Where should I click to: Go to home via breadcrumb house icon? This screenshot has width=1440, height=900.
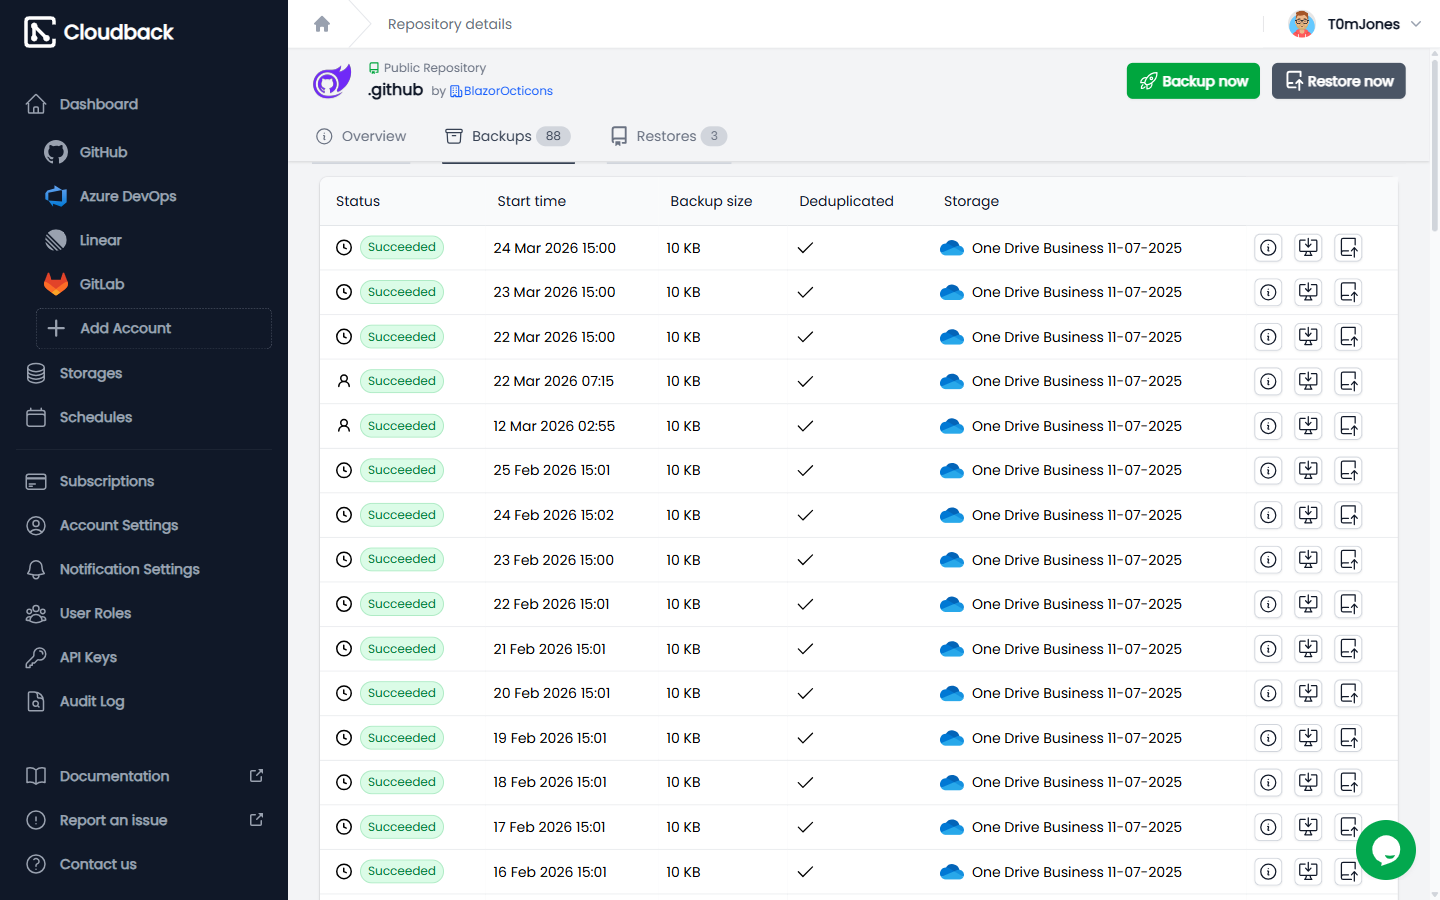pyautogui.click(x=322, y=24)
